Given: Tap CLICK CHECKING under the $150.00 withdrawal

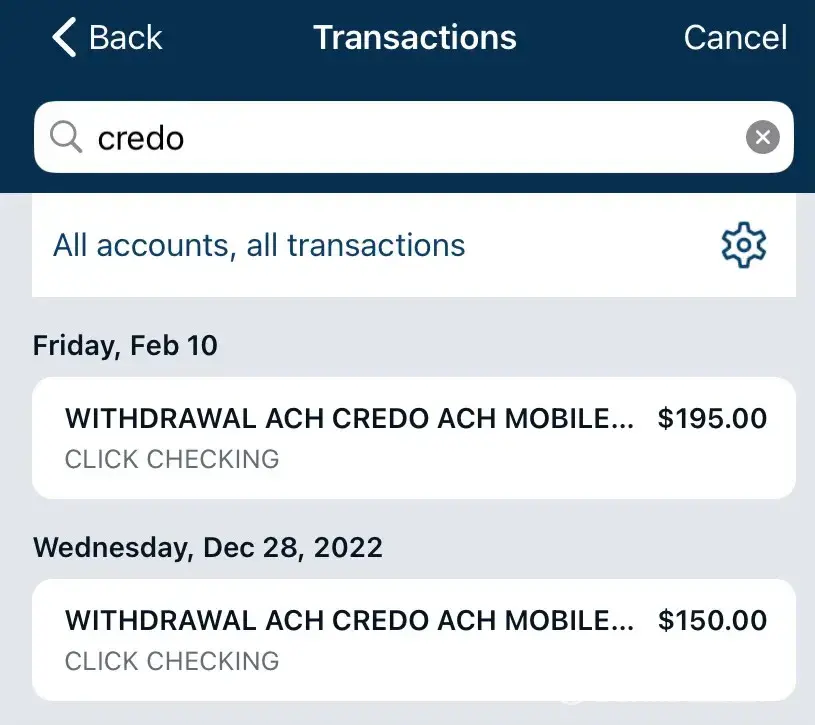Looking at the screenshot, I should click(172, 661).
